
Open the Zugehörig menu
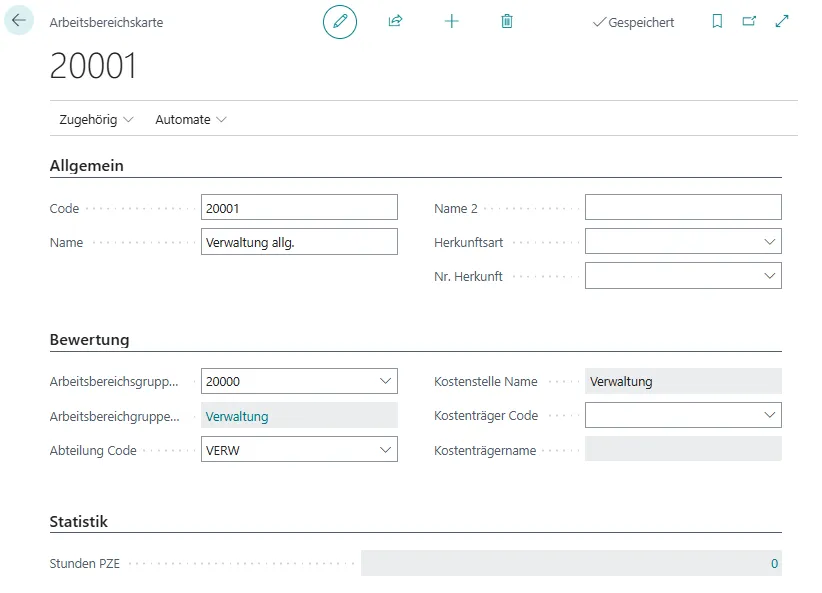pyautogui.click(x=96, y=119)
